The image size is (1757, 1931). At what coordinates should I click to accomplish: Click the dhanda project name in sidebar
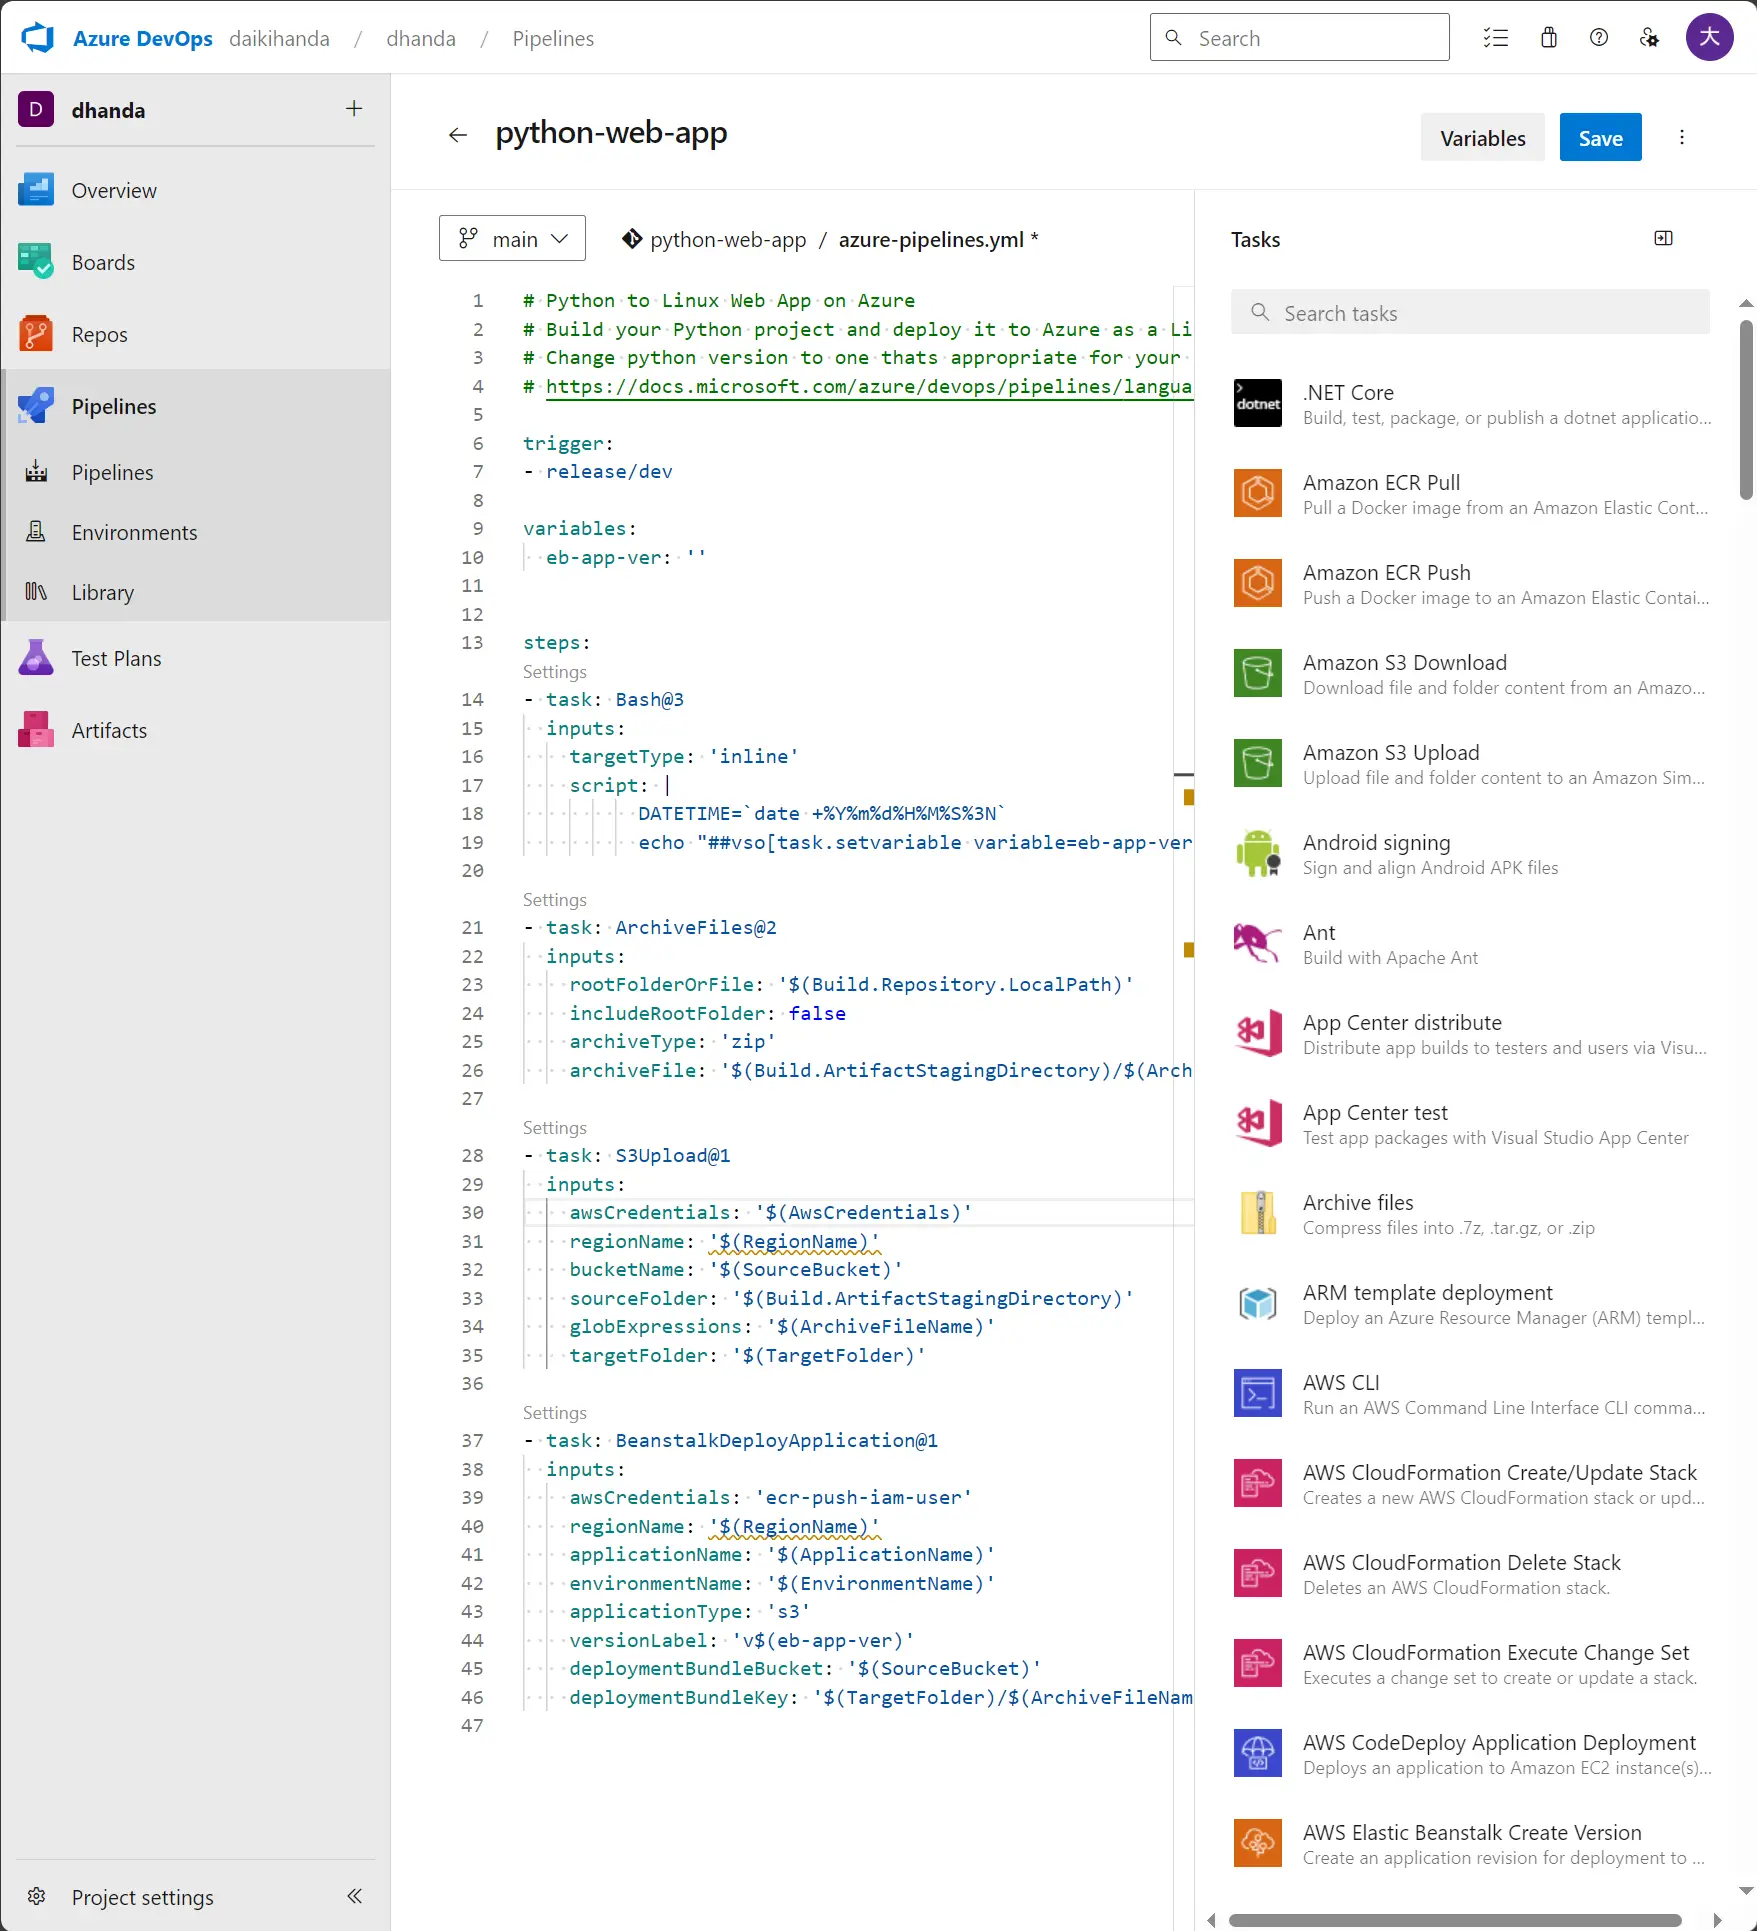pos(108,110)
